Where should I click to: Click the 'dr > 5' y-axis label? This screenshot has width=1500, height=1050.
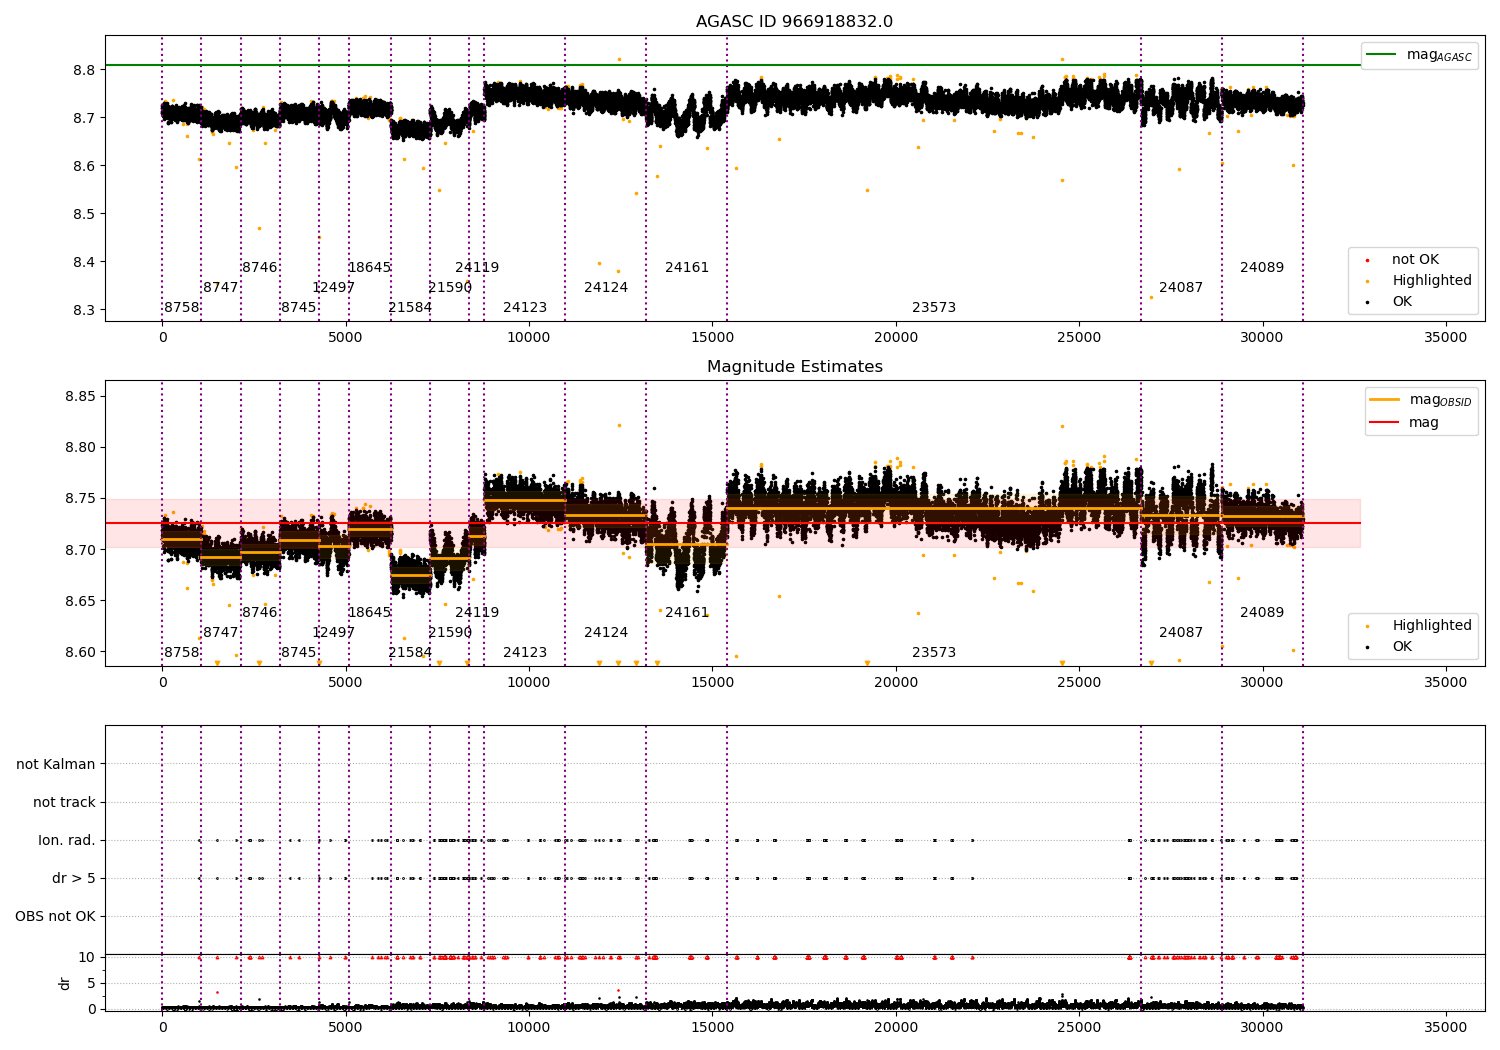(74, 879)
